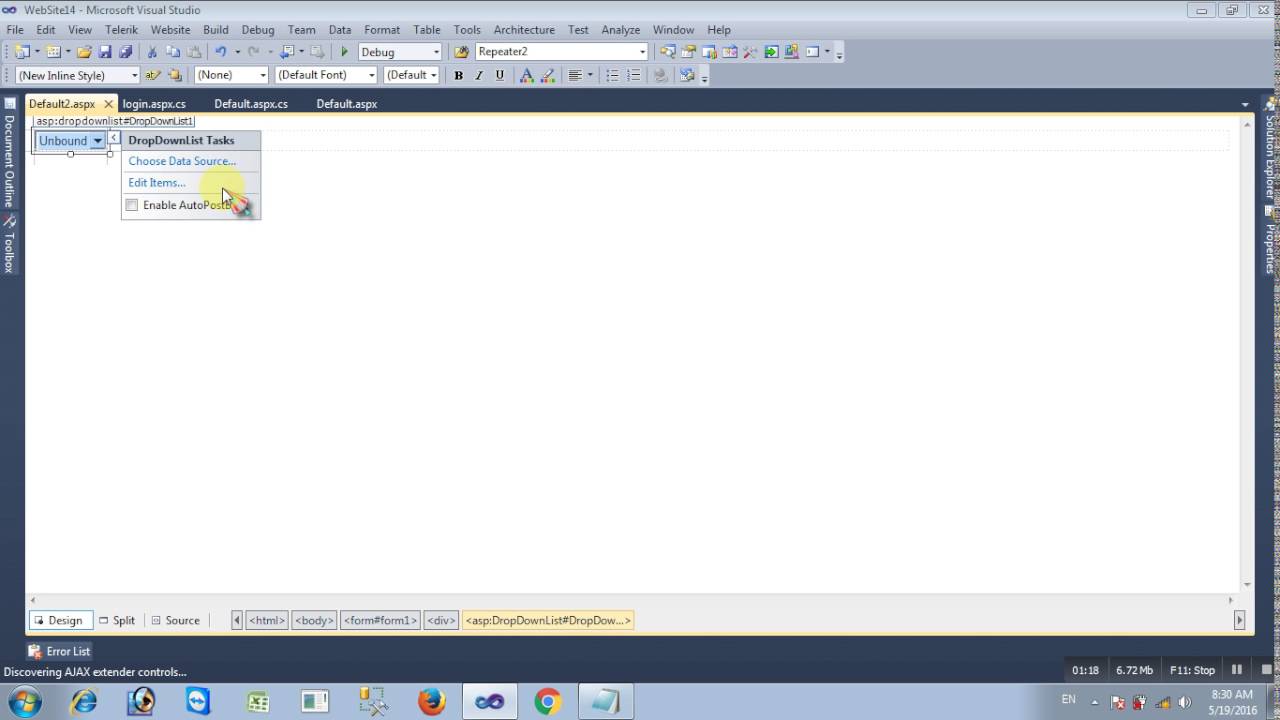This screenshot has height=720, width=1280.
Task: Click the Find in Files icon beside Repeater2
Action: click(x=461, y=52)
